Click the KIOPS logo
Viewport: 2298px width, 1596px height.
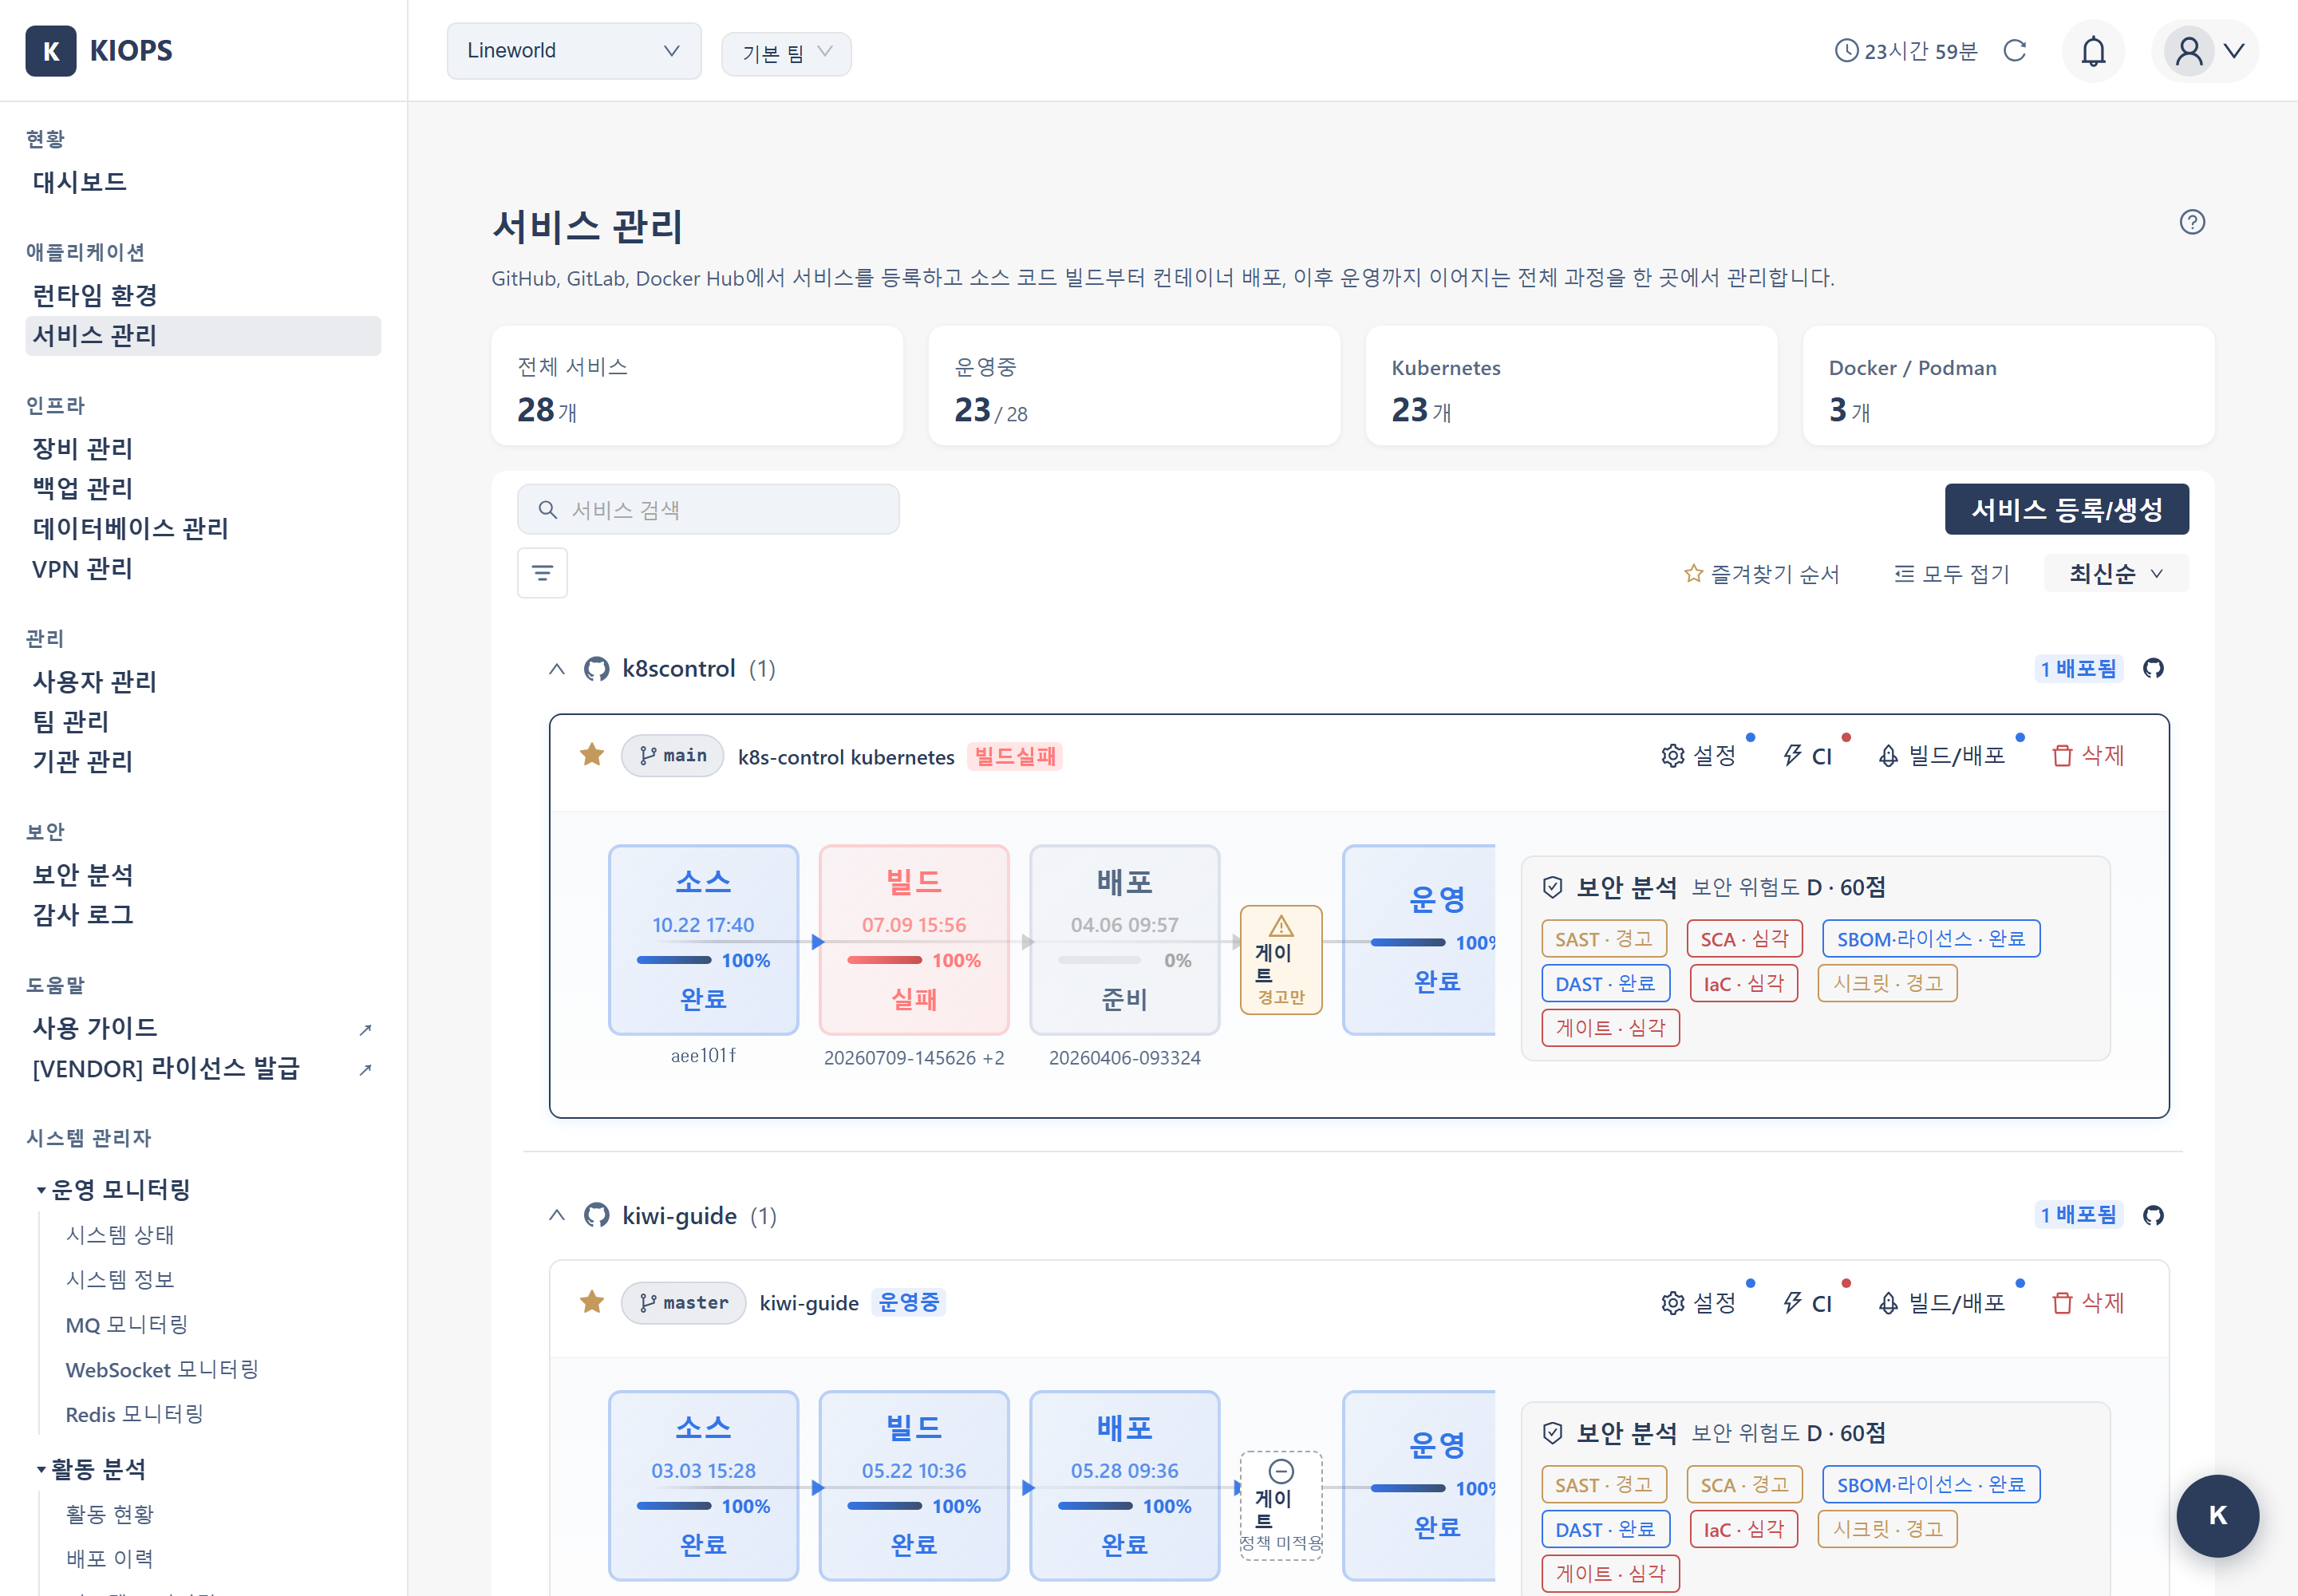coord(99,51)
